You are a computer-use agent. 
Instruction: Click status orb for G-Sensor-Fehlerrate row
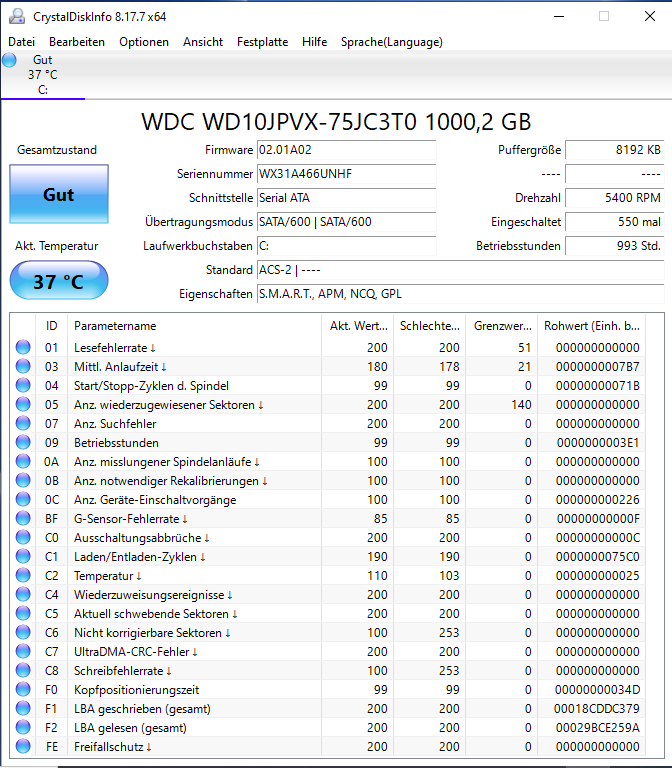[23, 518]
